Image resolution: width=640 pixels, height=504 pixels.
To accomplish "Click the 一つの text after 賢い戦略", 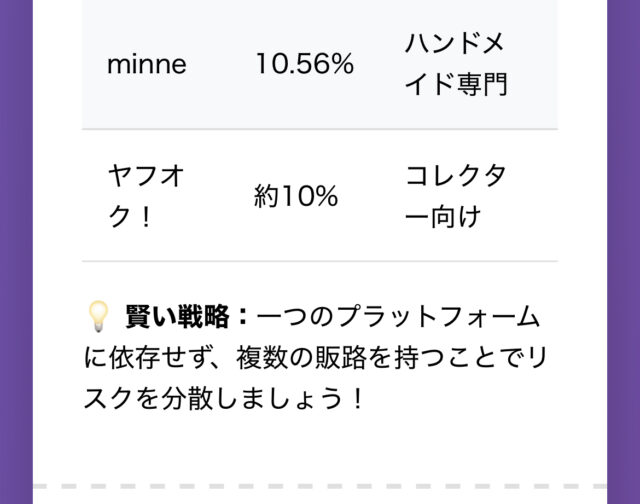I will point(288,317).
